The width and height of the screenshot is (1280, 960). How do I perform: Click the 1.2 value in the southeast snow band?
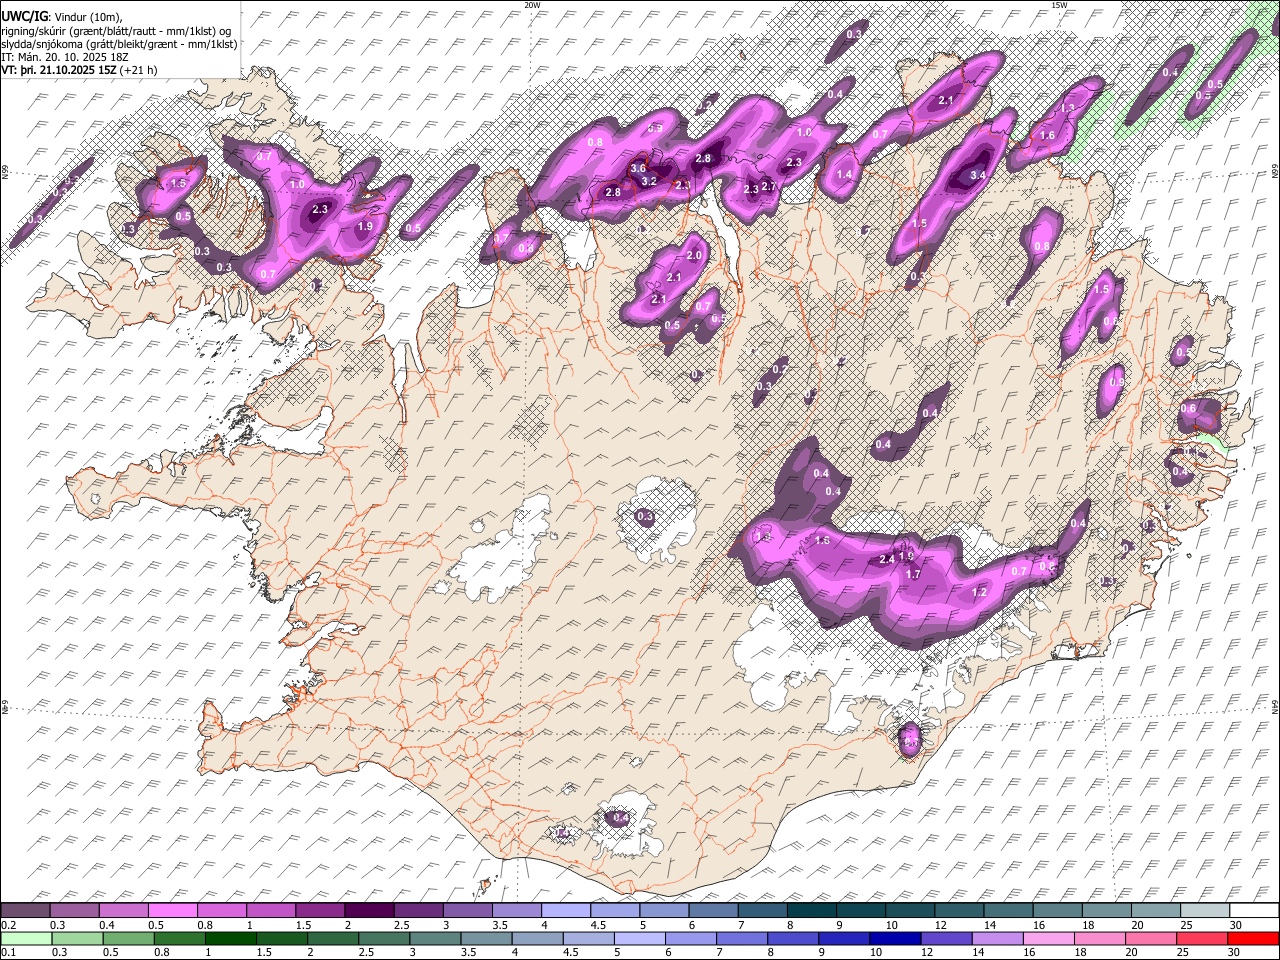click(980, 592)
